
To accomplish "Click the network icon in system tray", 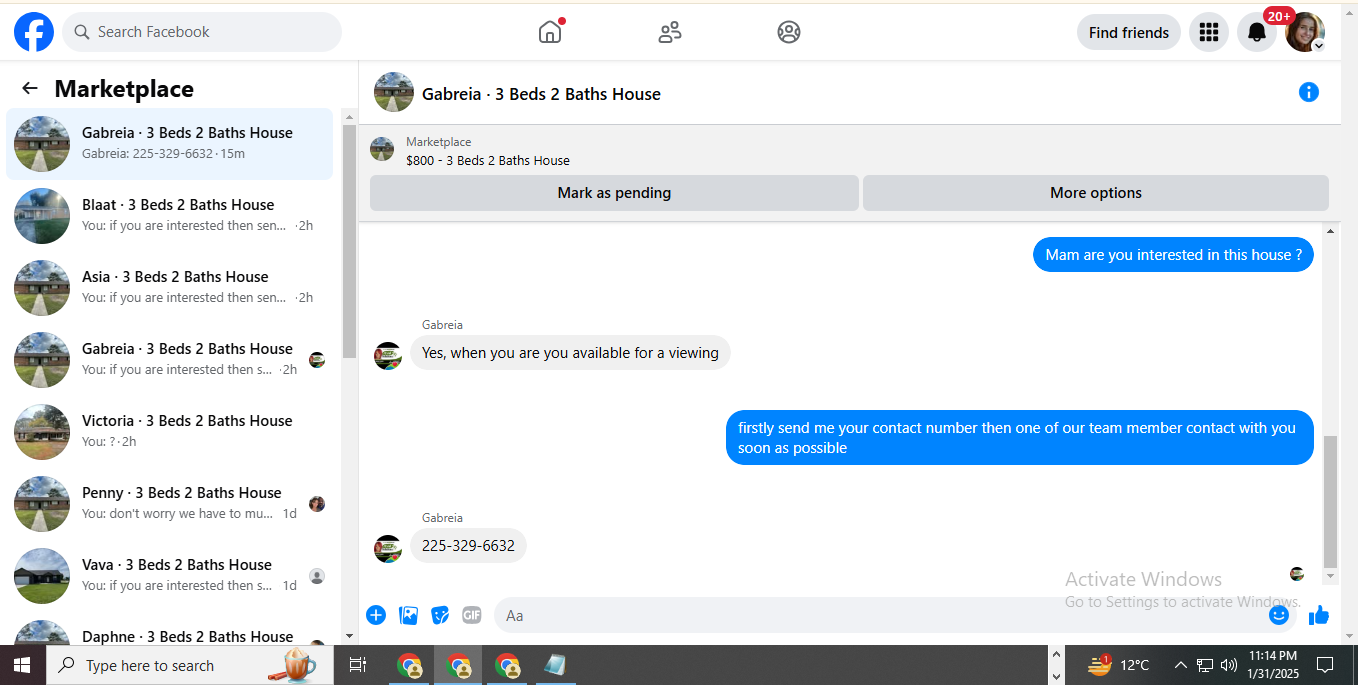I will pyautogui.click(x=1205, y=665).
